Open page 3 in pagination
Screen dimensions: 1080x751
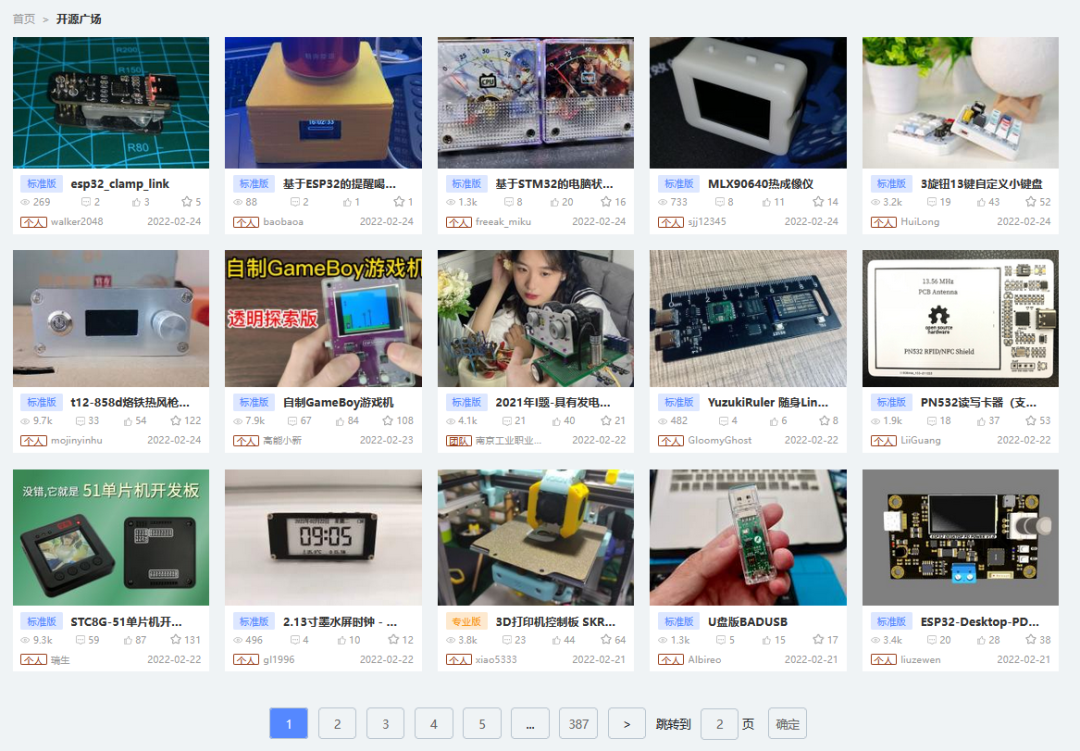pos(385,724)
